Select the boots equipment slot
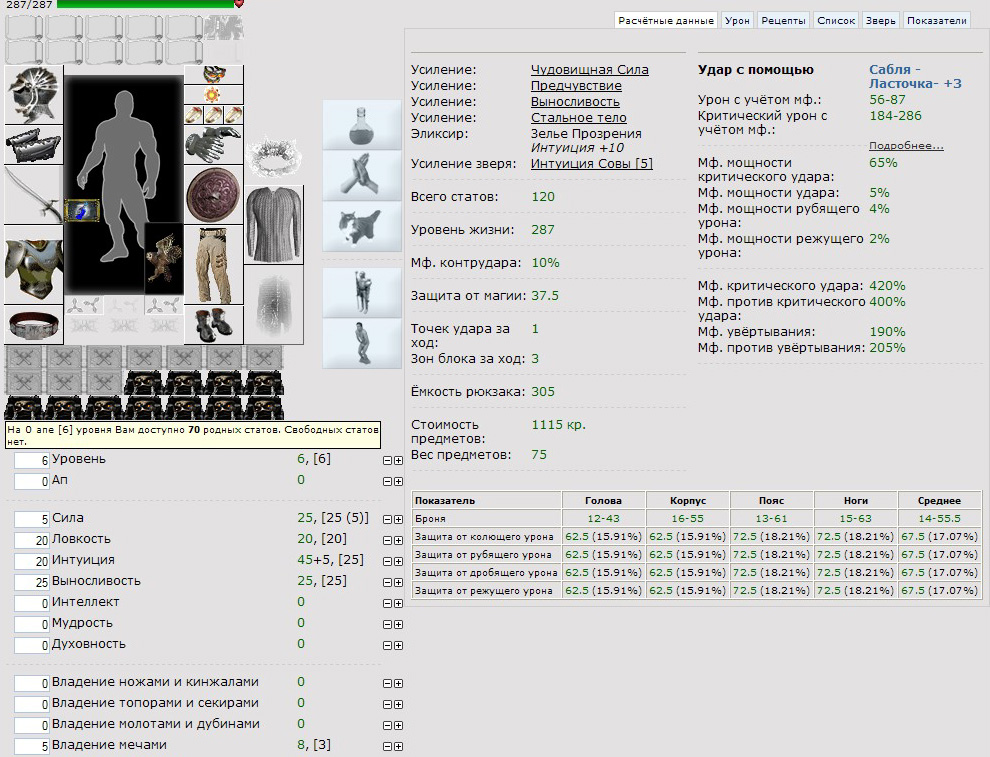This screenshot has width=990, height=757. (213, 325)
